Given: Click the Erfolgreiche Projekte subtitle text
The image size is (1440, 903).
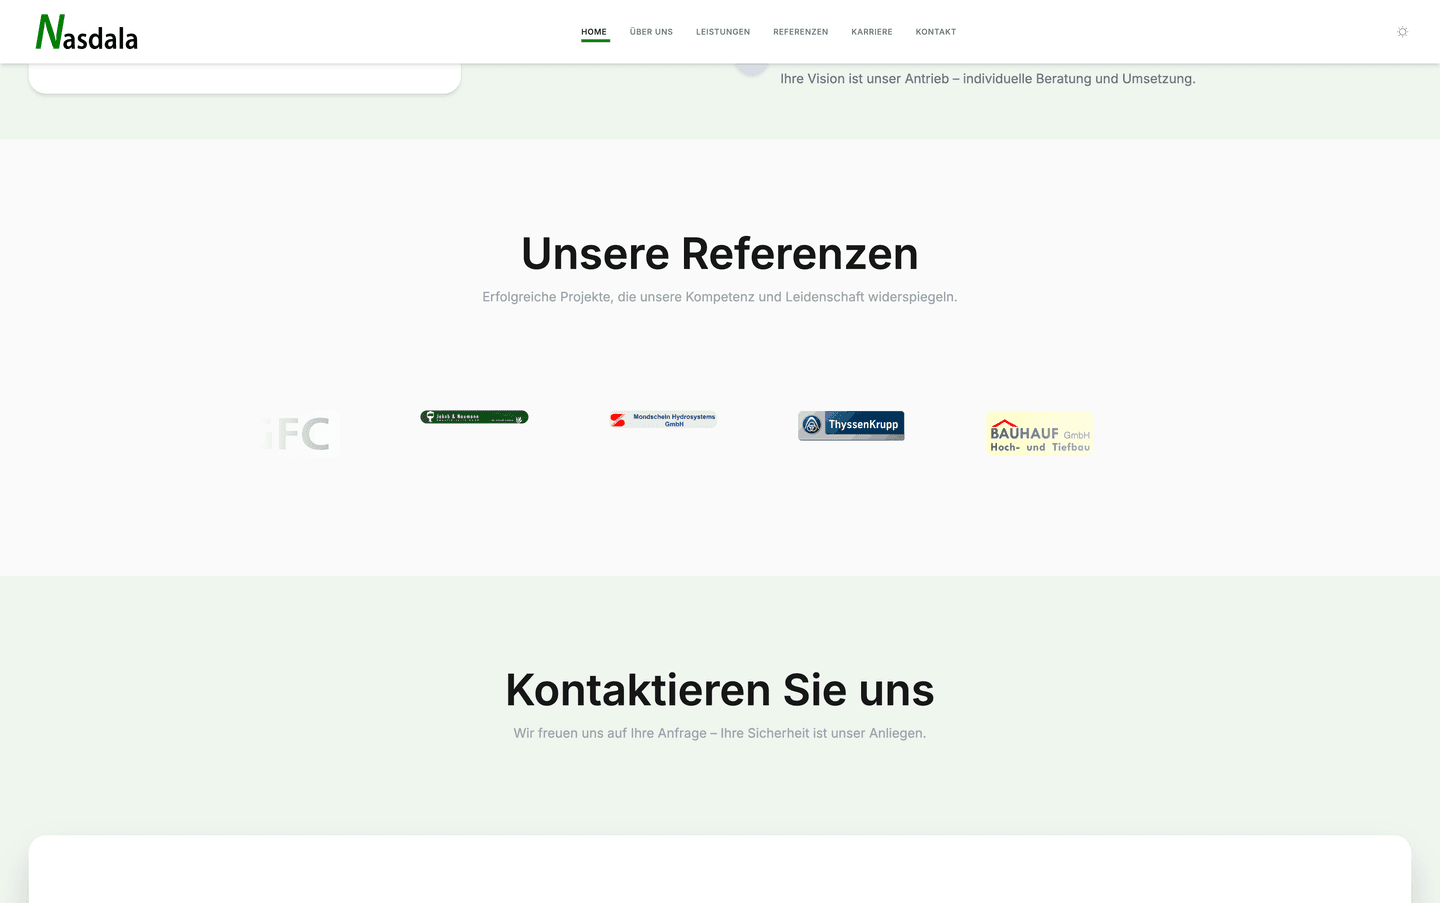Looking at the screenshot, I should point(720,297).
